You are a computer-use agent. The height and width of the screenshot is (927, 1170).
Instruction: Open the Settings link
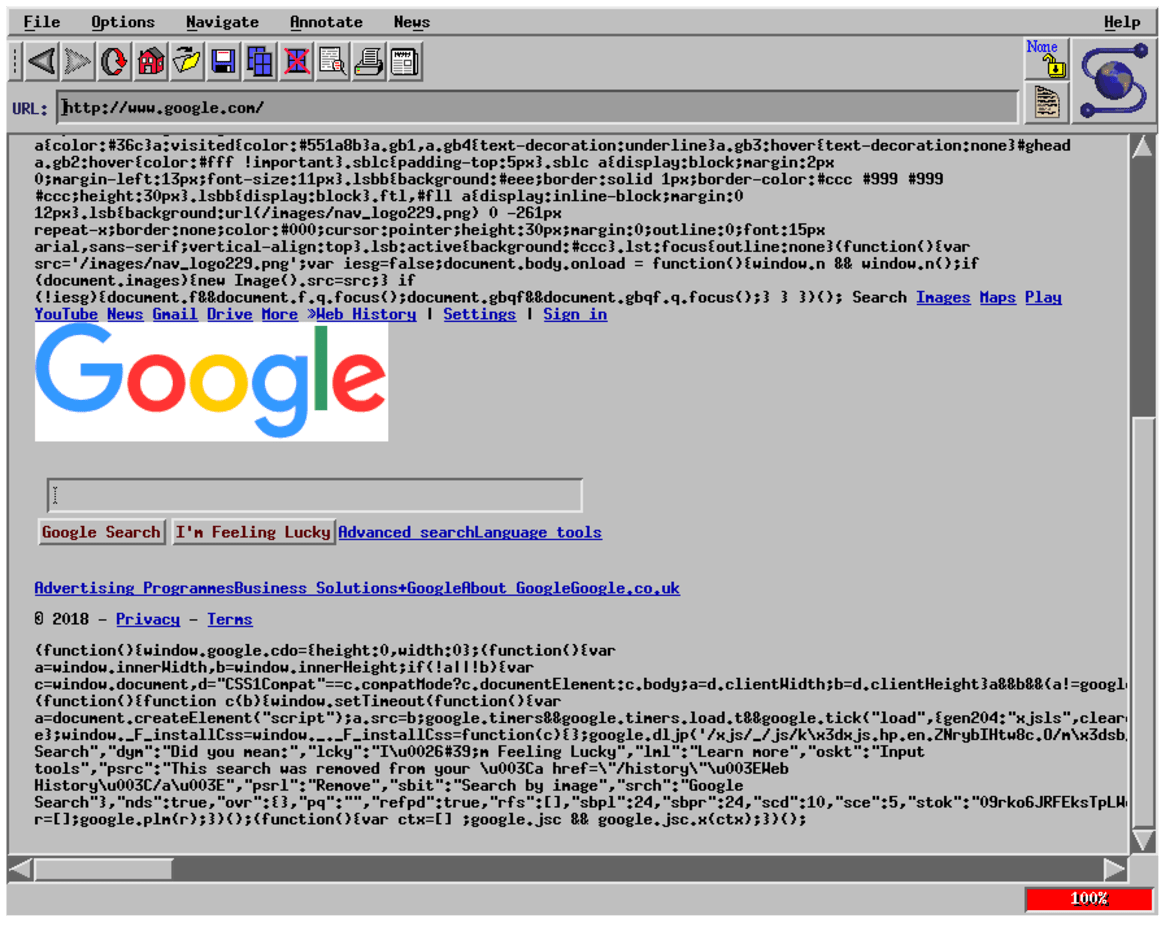(480, 314)
